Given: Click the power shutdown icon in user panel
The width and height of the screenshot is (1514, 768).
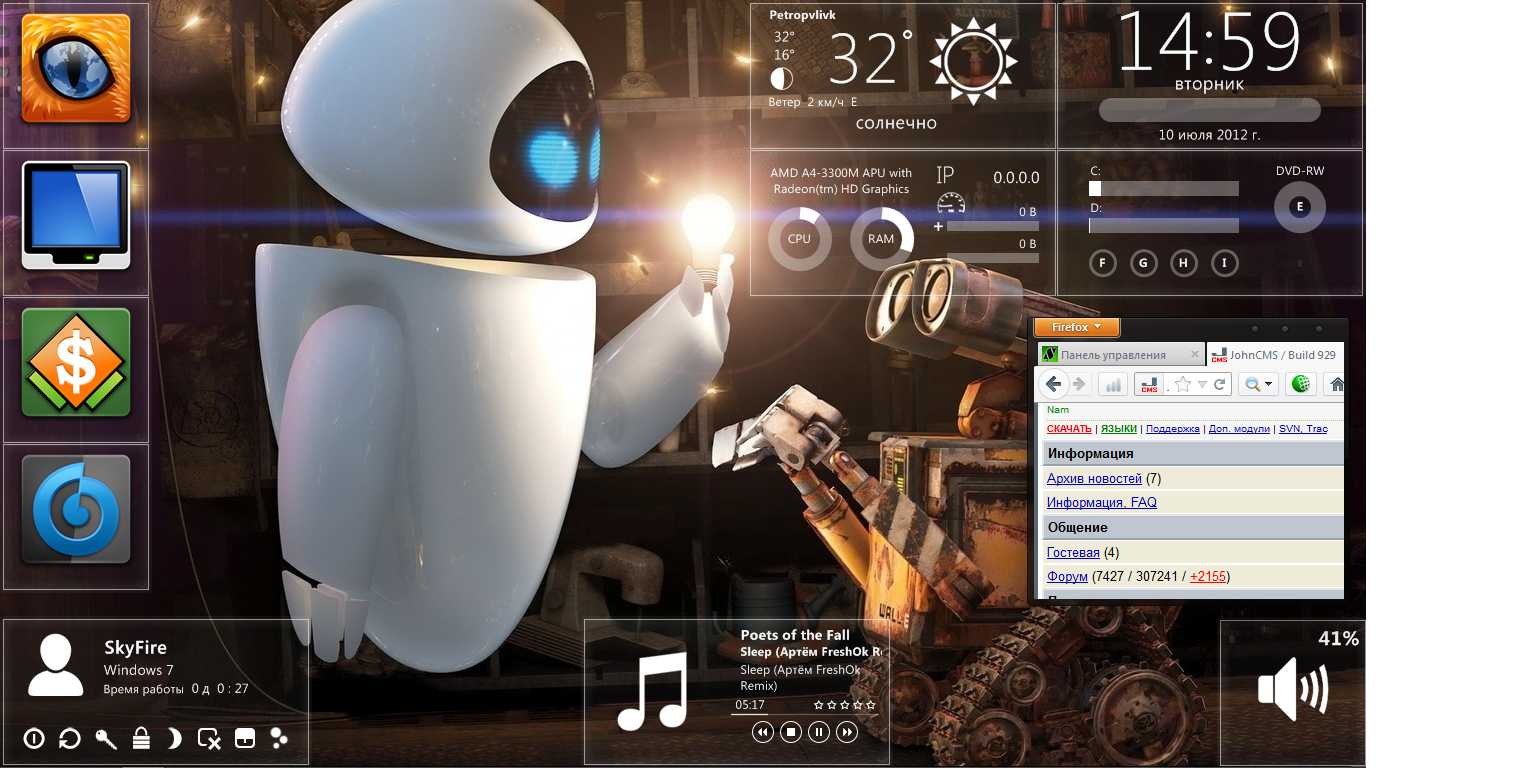Looking at the screenshot, I should pyautogui.click(x=34, y=739).
